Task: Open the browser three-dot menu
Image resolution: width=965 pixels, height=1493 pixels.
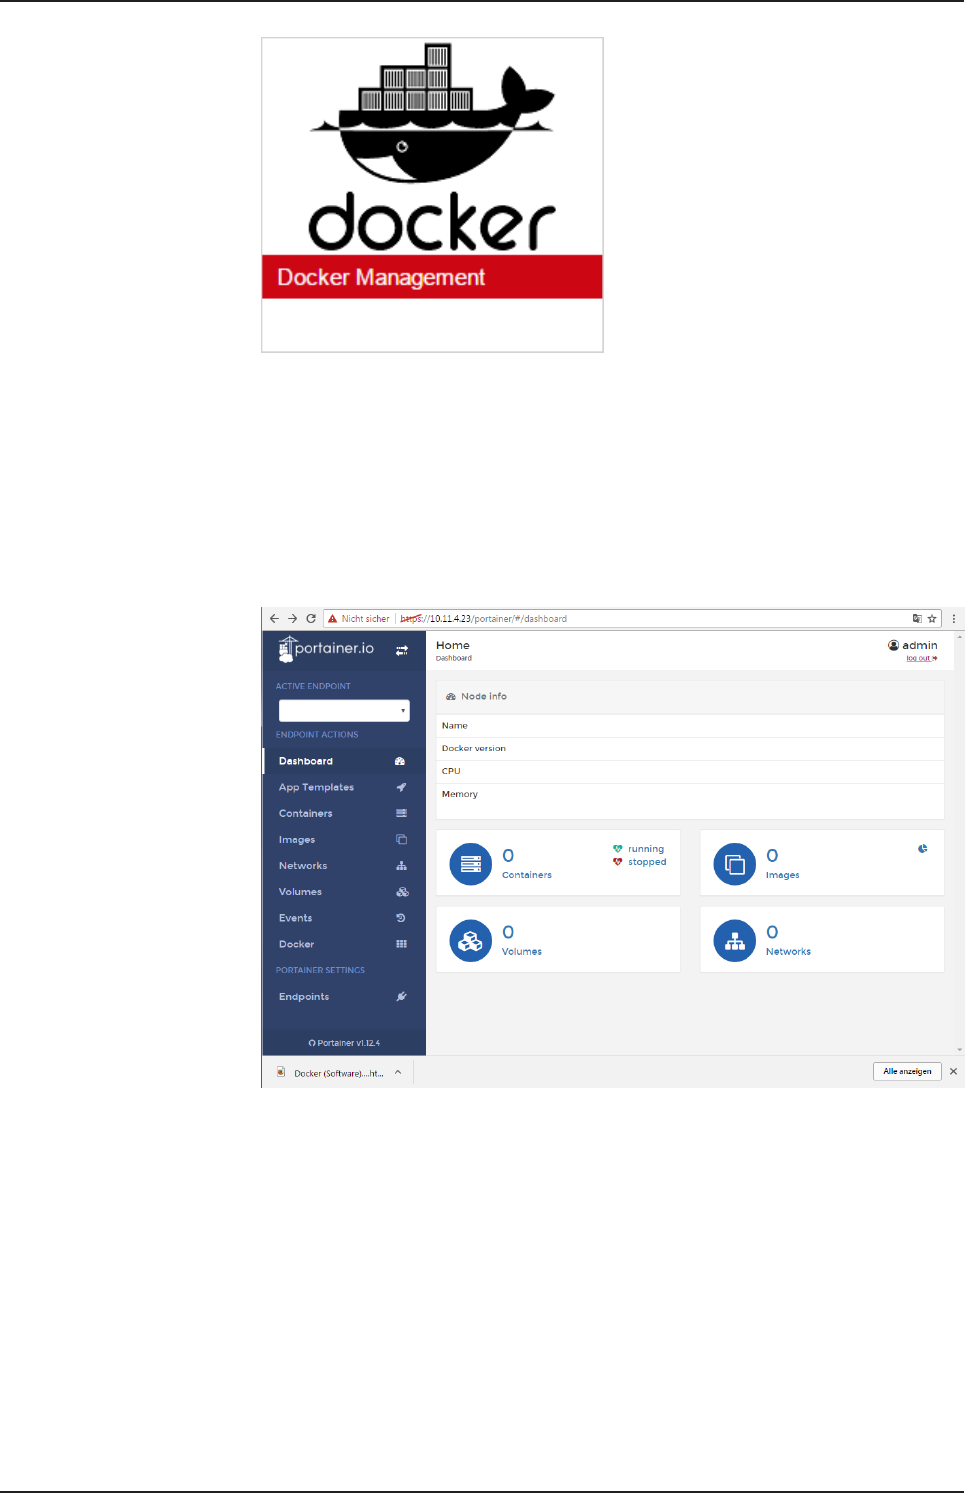Action: (x=954, y=619)
